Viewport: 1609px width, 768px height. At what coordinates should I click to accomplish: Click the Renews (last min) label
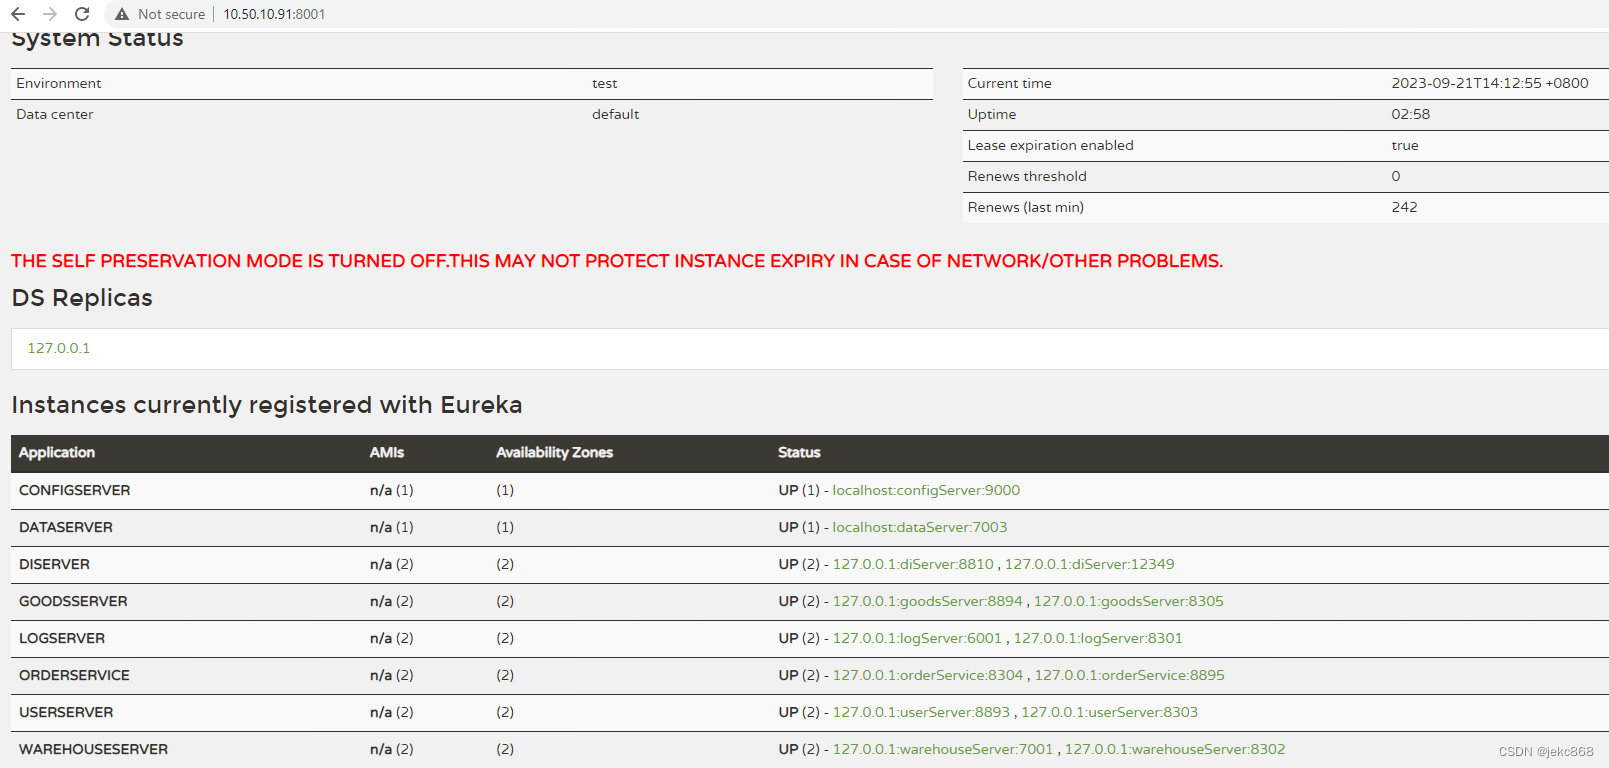click(1025, 207)
